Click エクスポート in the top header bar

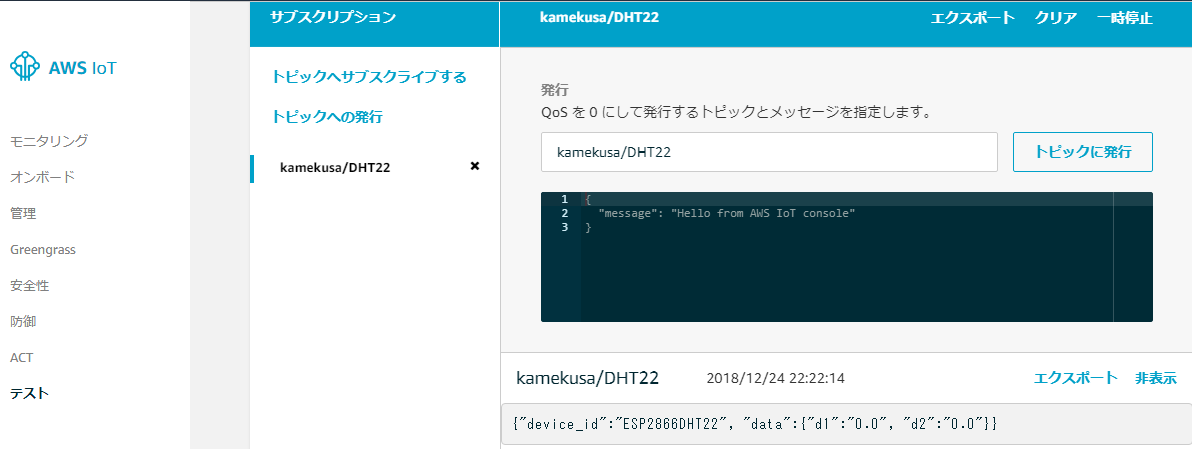click(x=973, y=18)
